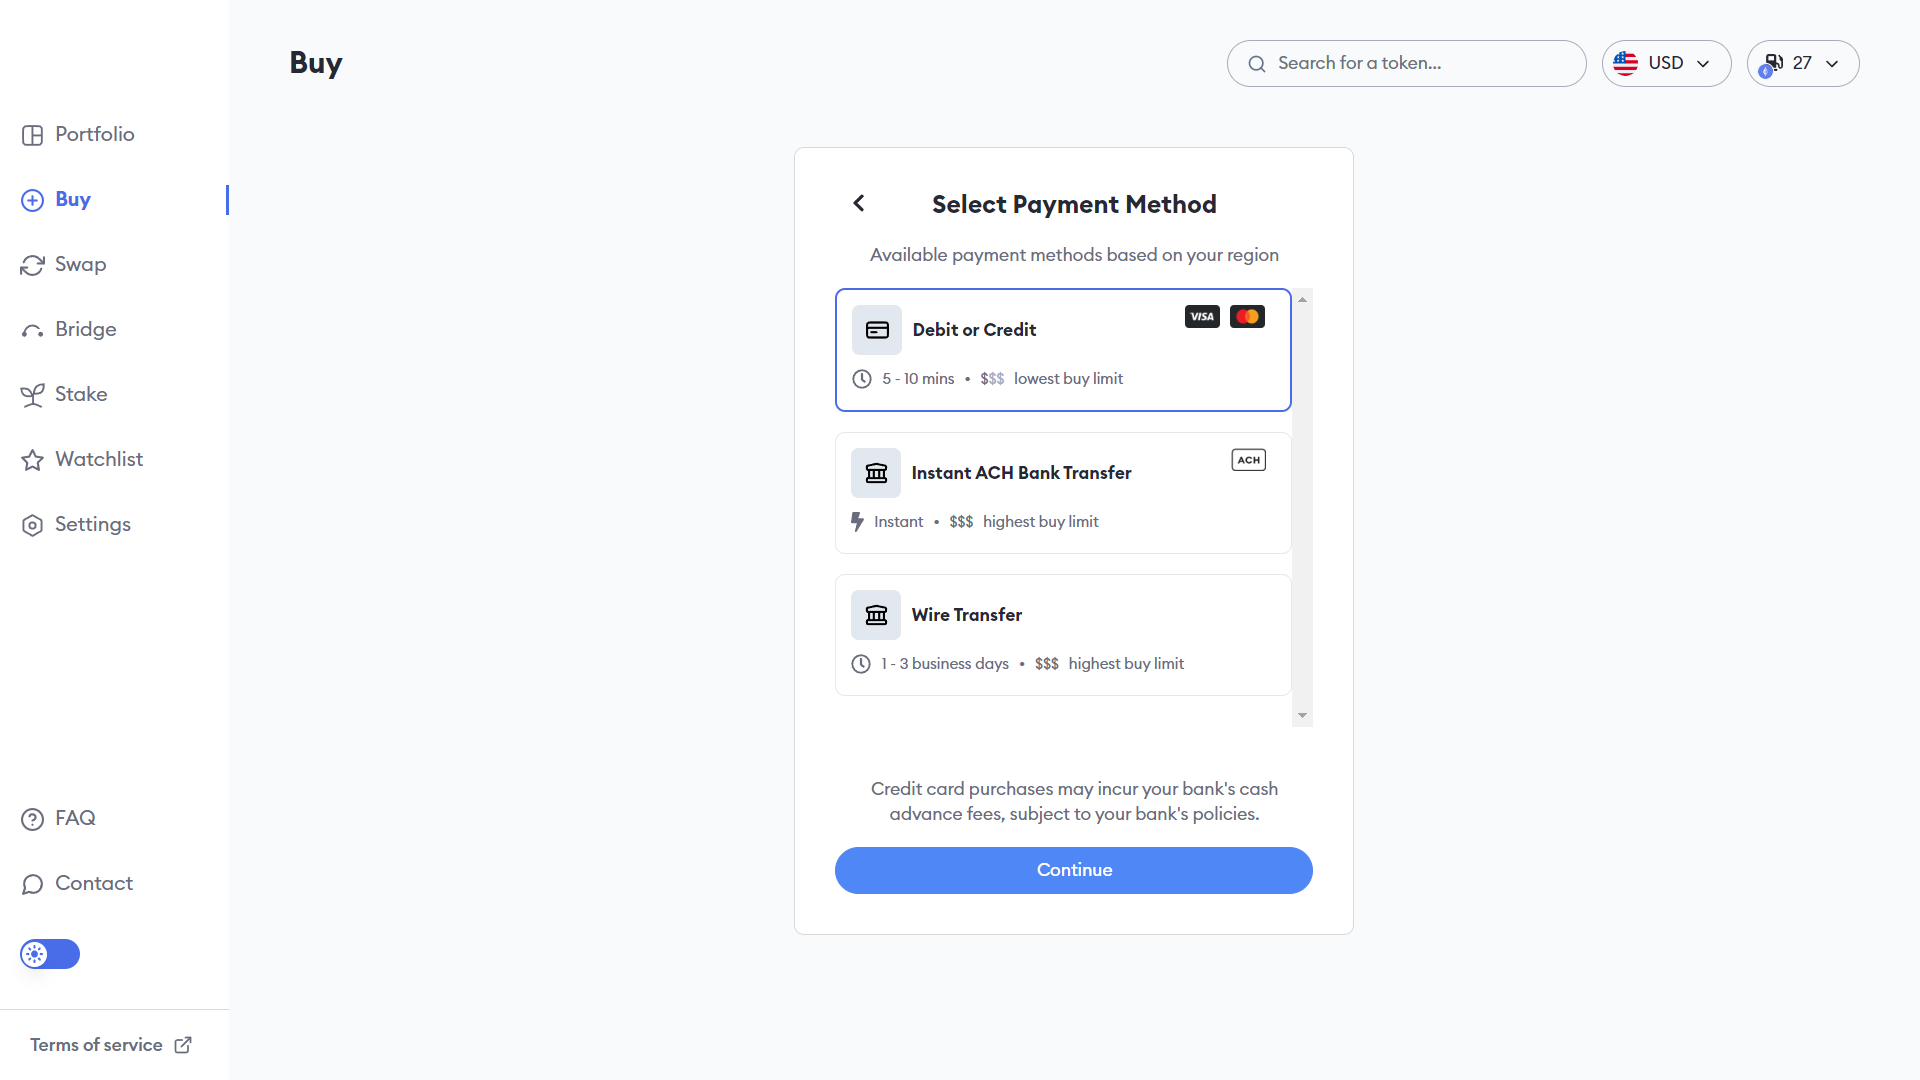Click the Search for a token field
This screenshot has width=1920, height=1080.
1406,63
